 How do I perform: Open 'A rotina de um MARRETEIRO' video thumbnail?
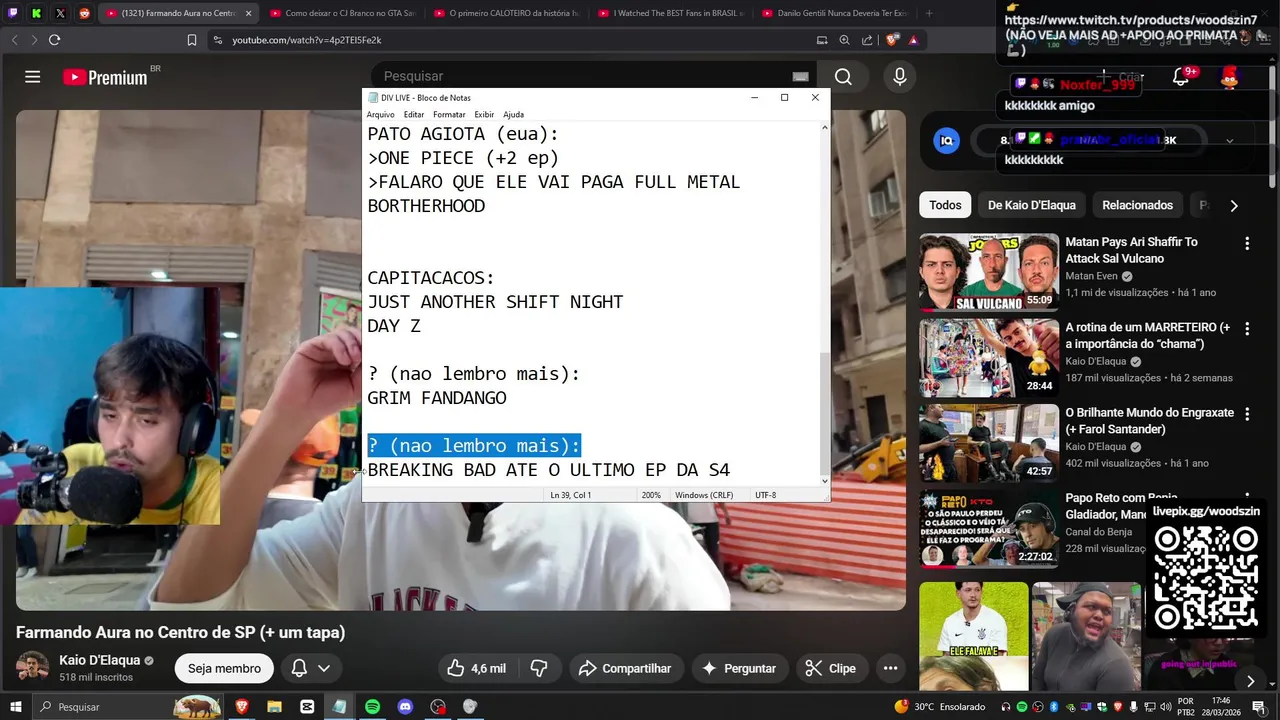[989, 357]
